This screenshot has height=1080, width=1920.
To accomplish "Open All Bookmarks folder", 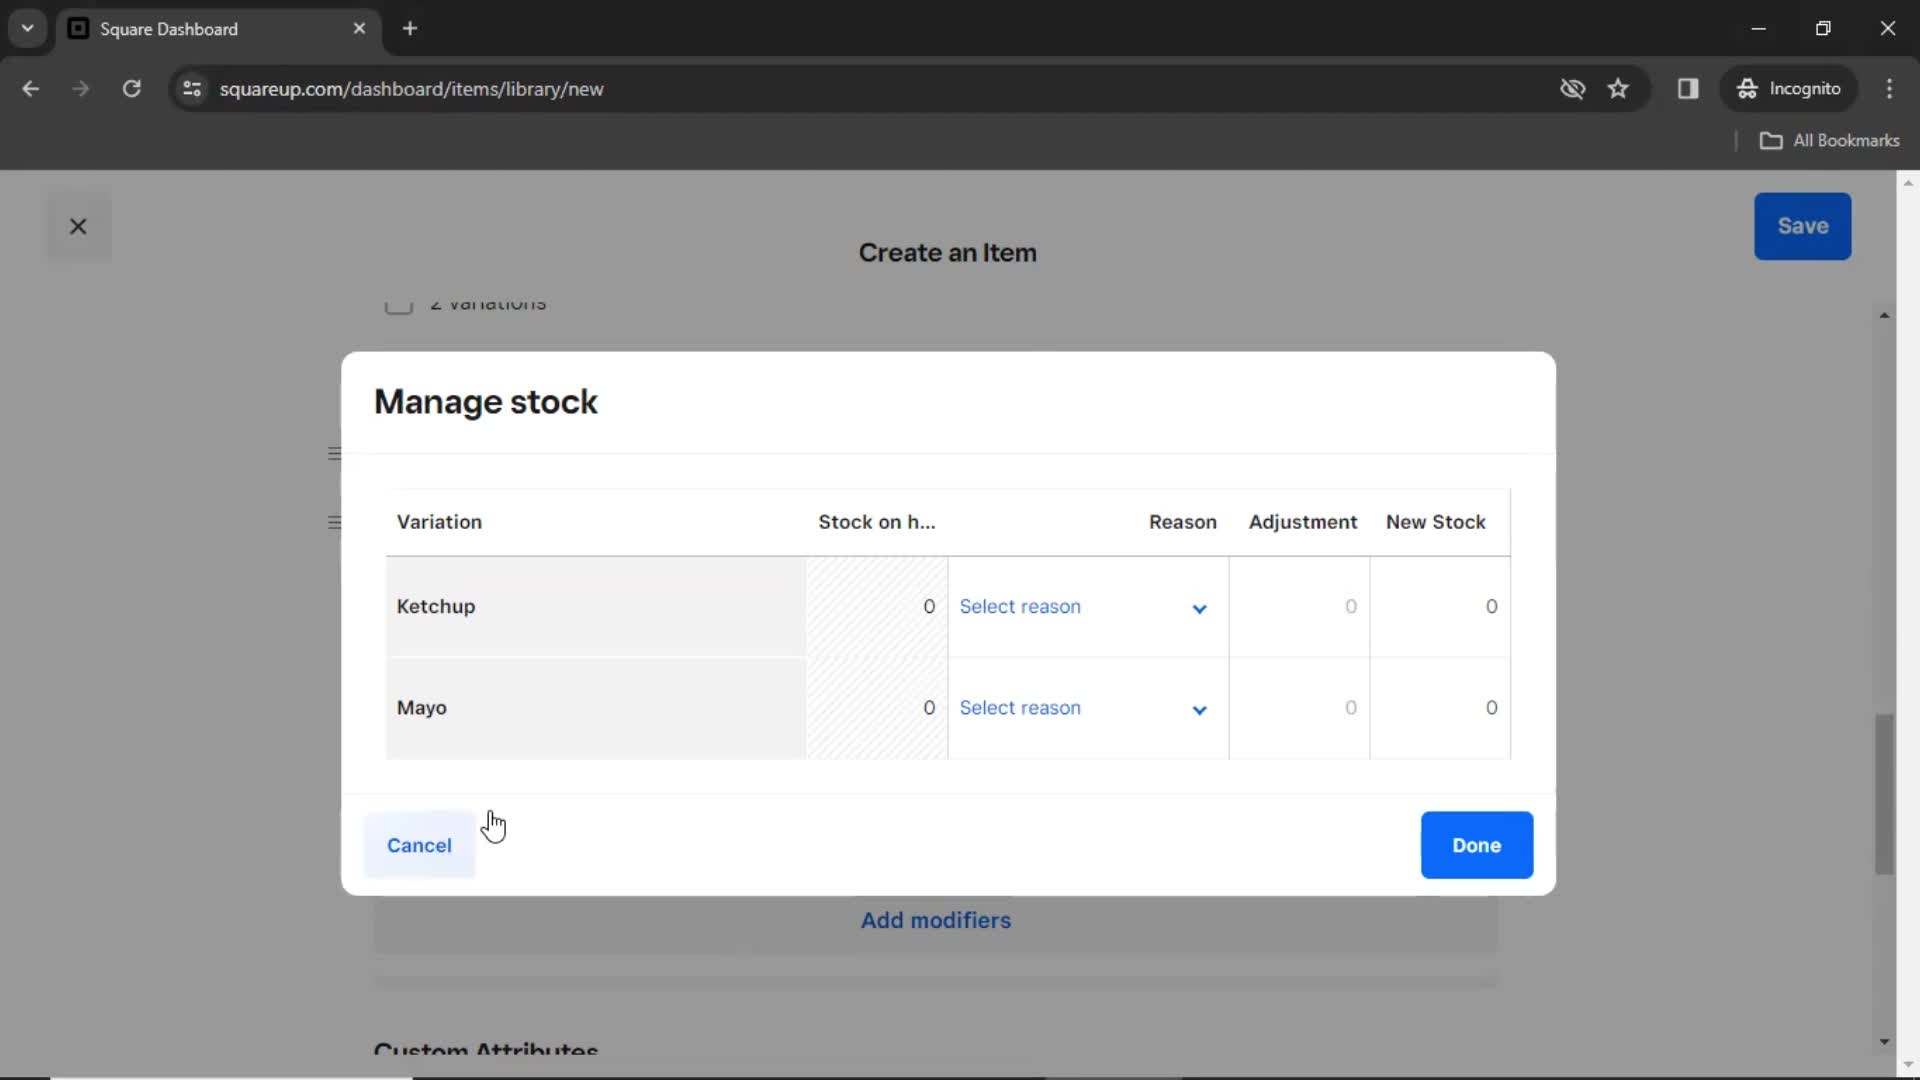I will pos(1829,141).
